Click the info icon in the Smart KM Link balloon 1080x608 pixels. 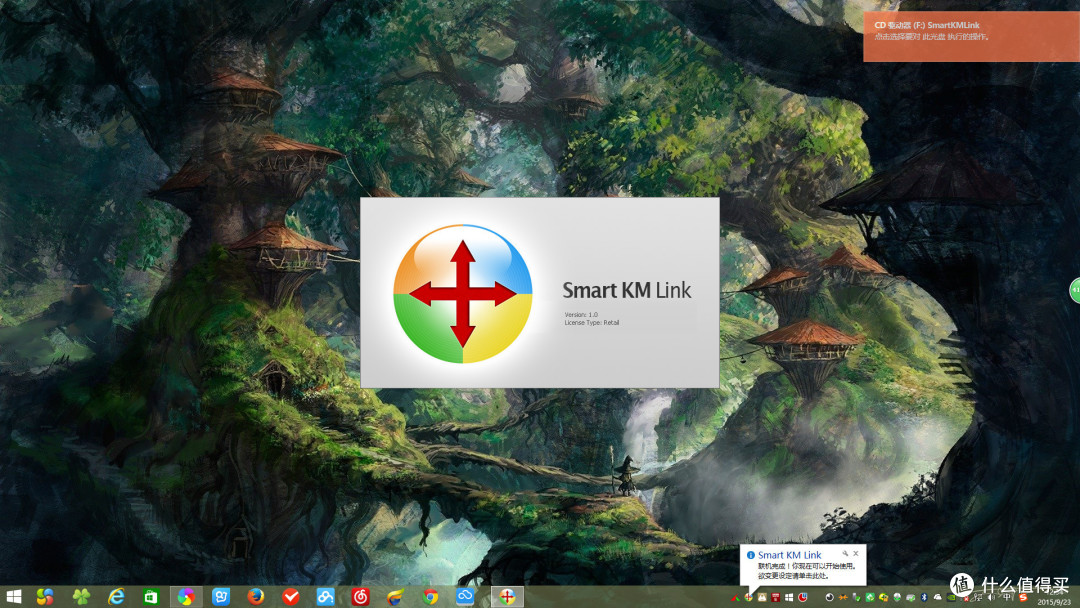tap(752, 554)
